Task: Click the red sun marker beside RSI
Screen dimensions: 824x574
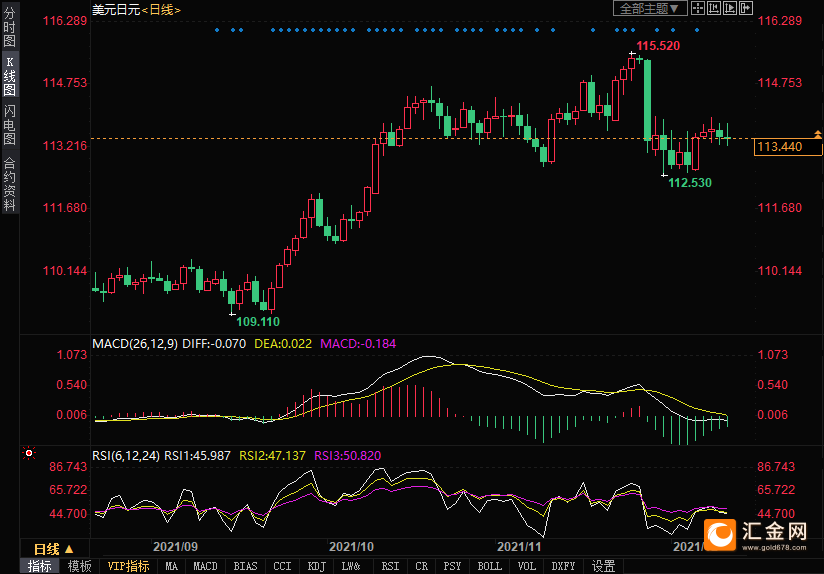Action: 29,453
